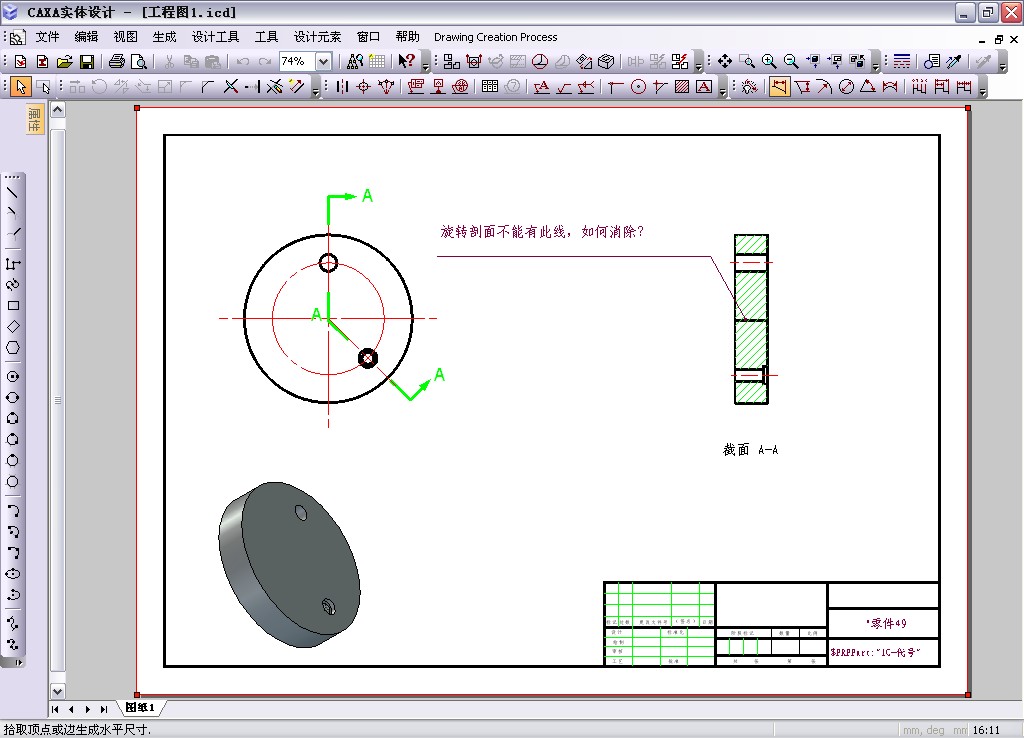Open the 视图 menu

pos(125,37)
